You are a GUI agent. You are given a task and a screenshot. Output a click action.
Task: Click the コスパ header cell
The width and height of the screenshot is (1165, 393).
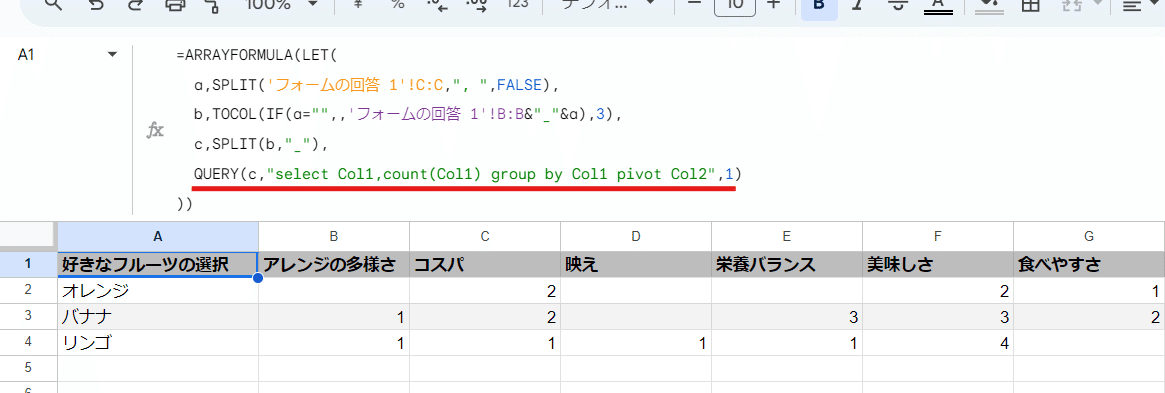click(484, 264)
